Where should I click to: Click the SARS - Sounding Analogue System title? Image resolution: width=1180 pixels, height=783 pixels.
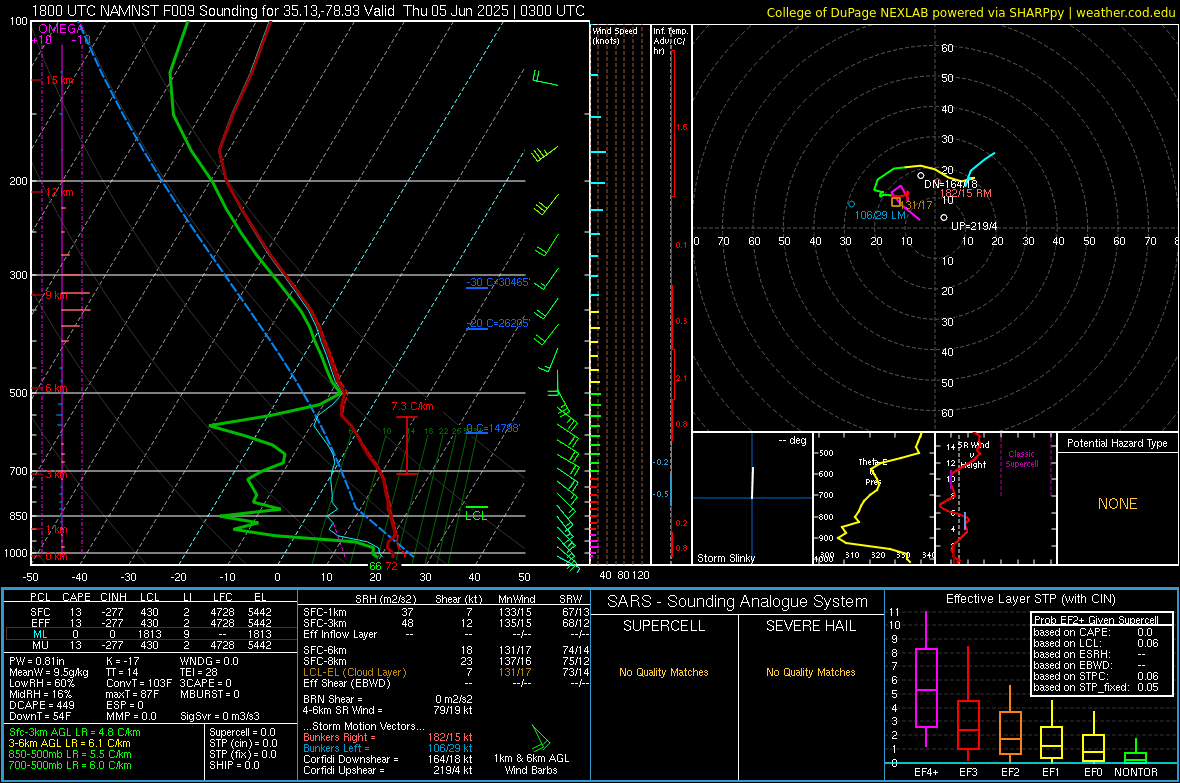click(737, 602)
